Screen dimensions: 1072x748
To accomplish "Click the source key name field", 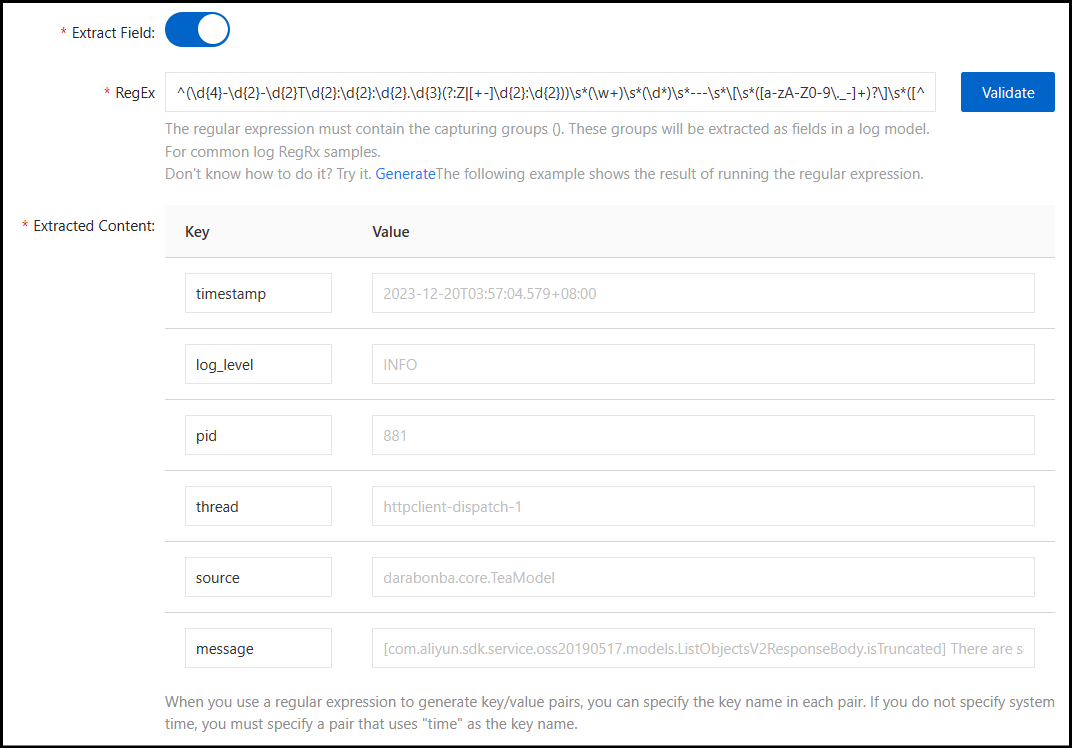I will point(258,578).
